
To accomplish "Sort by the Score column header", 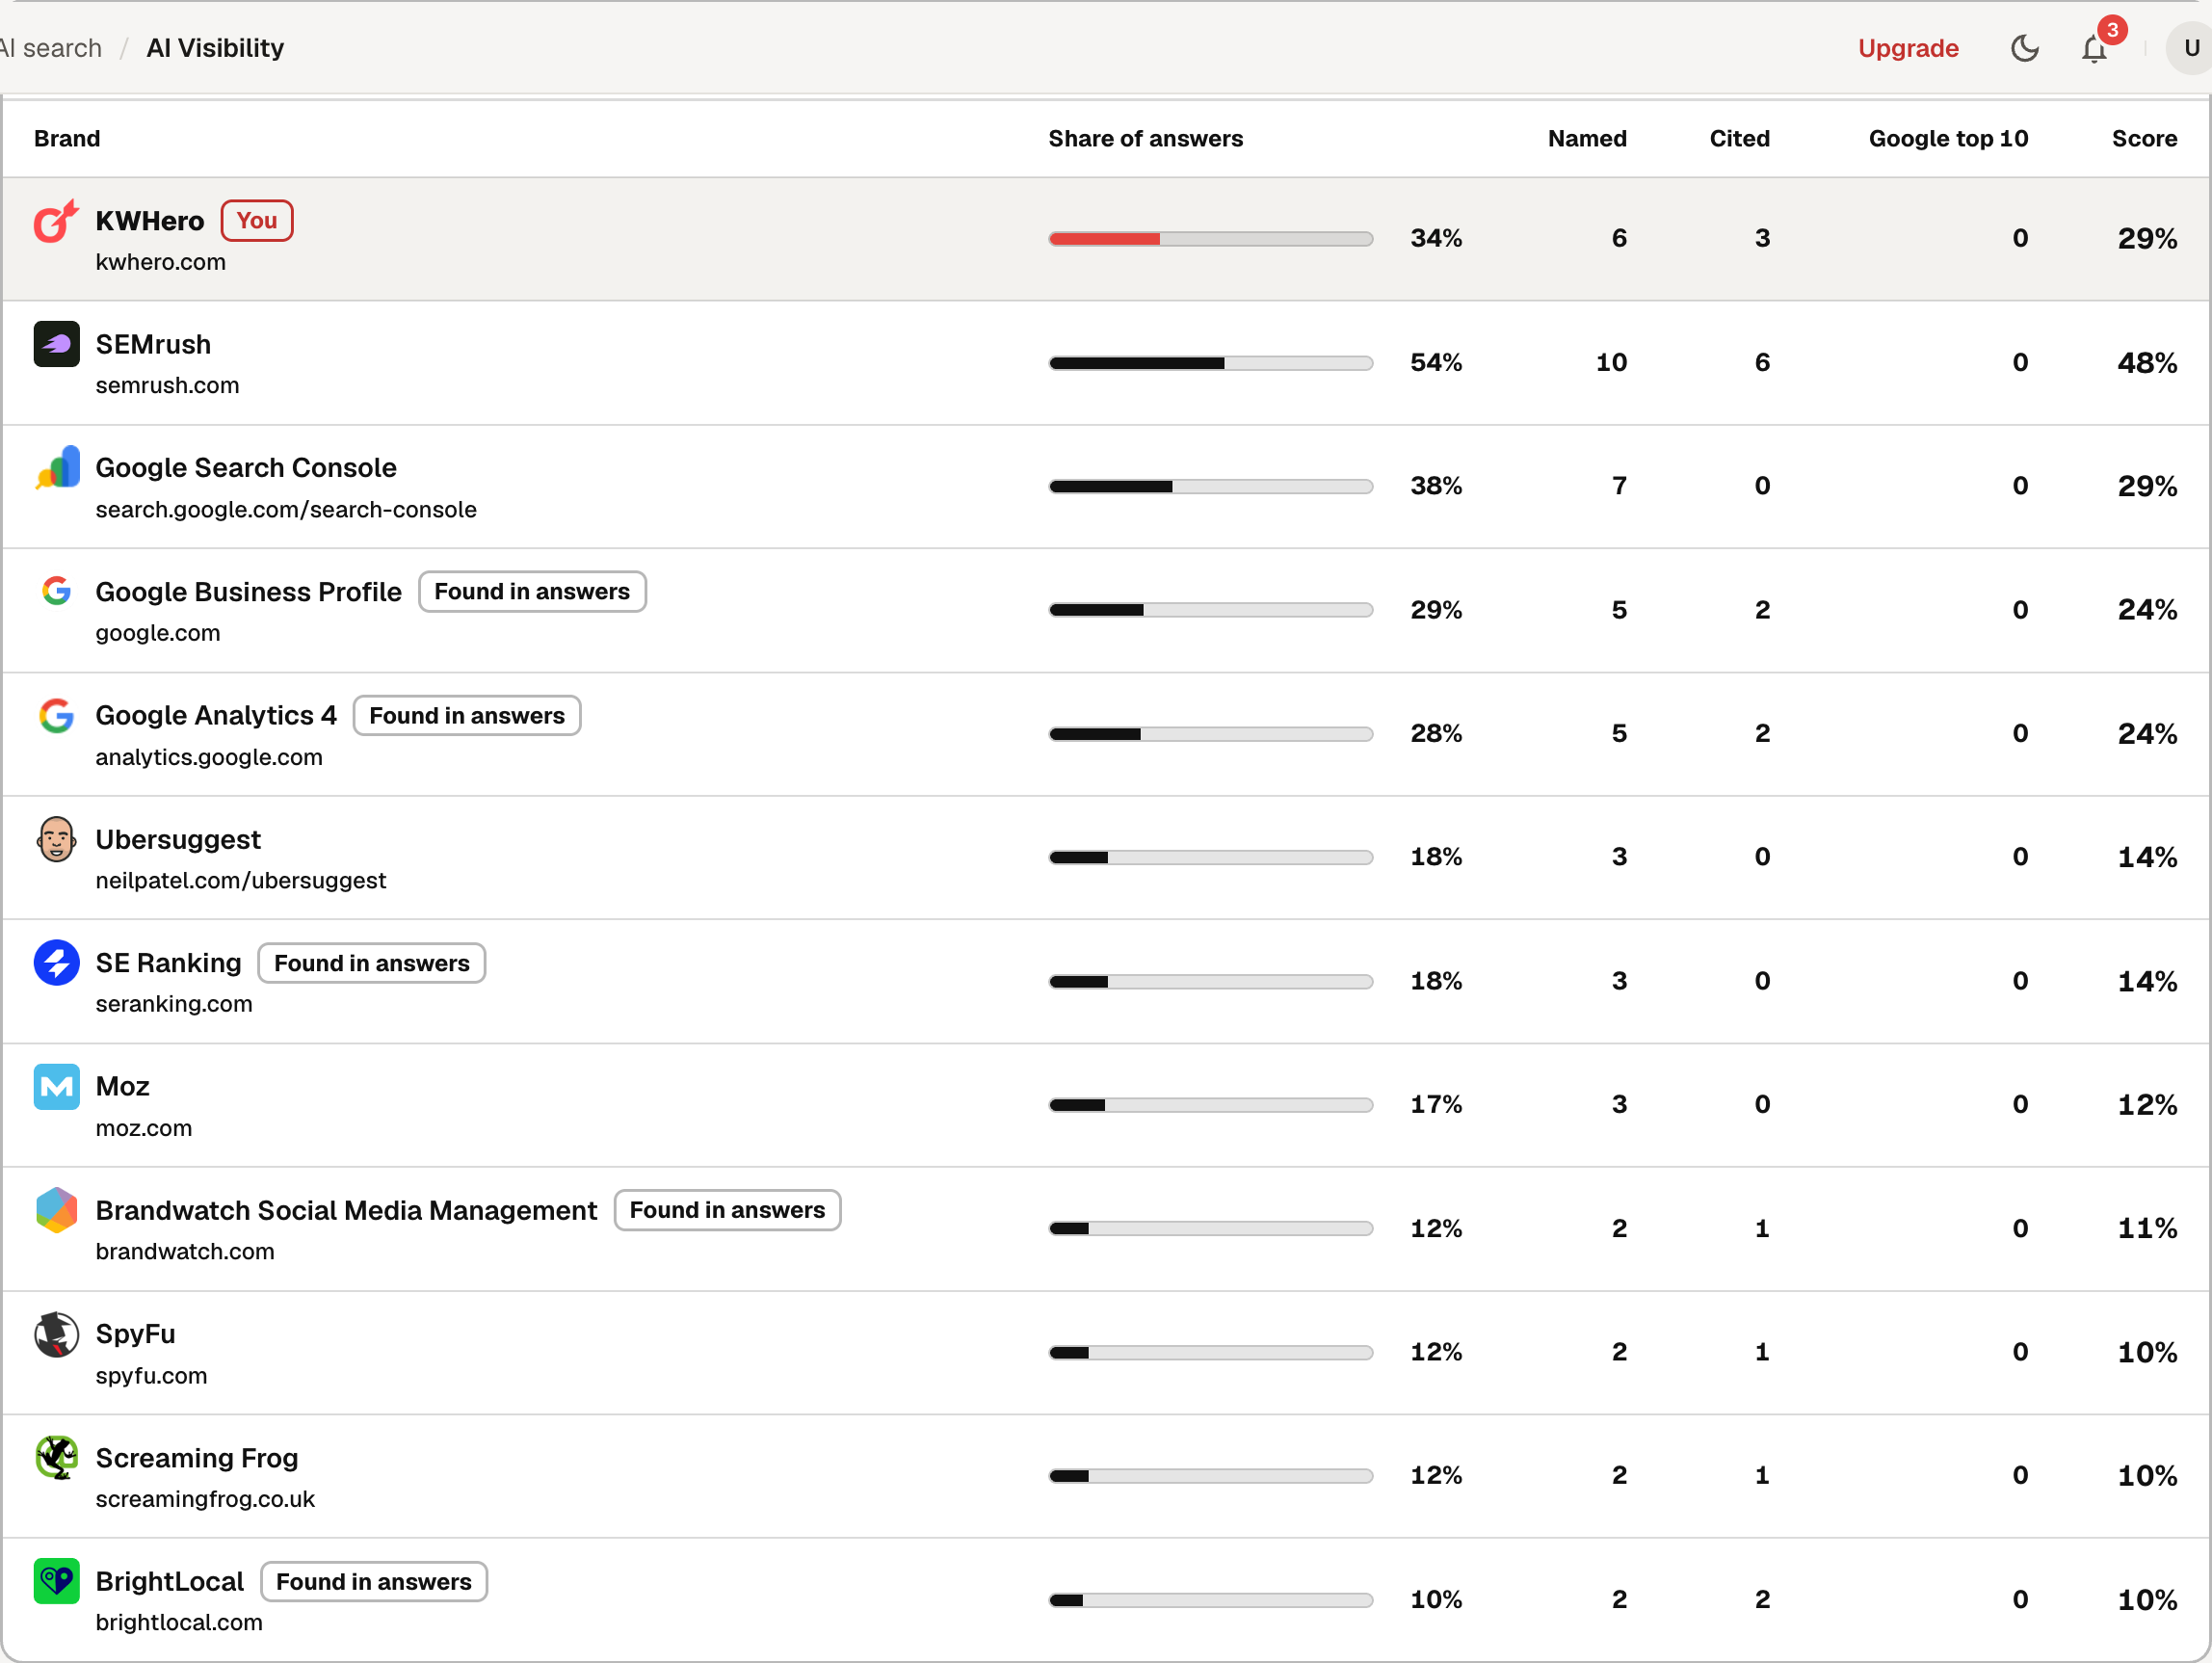I will click(x=2144, y=139).
